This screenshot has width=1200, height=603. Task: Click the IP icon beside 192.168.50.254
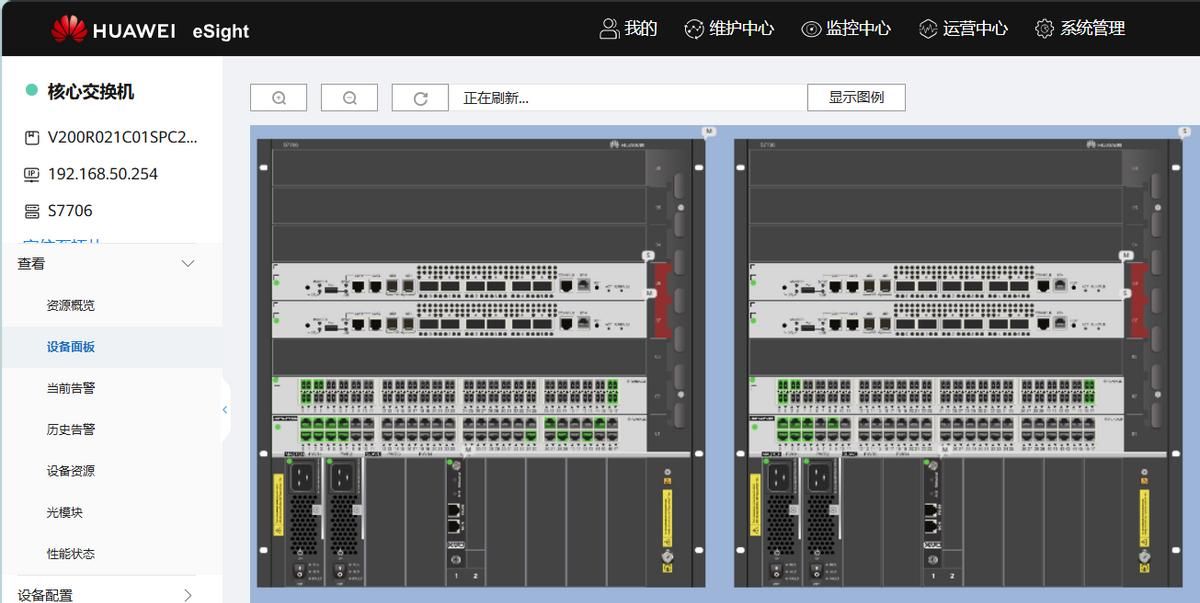[x=31, y=174]
